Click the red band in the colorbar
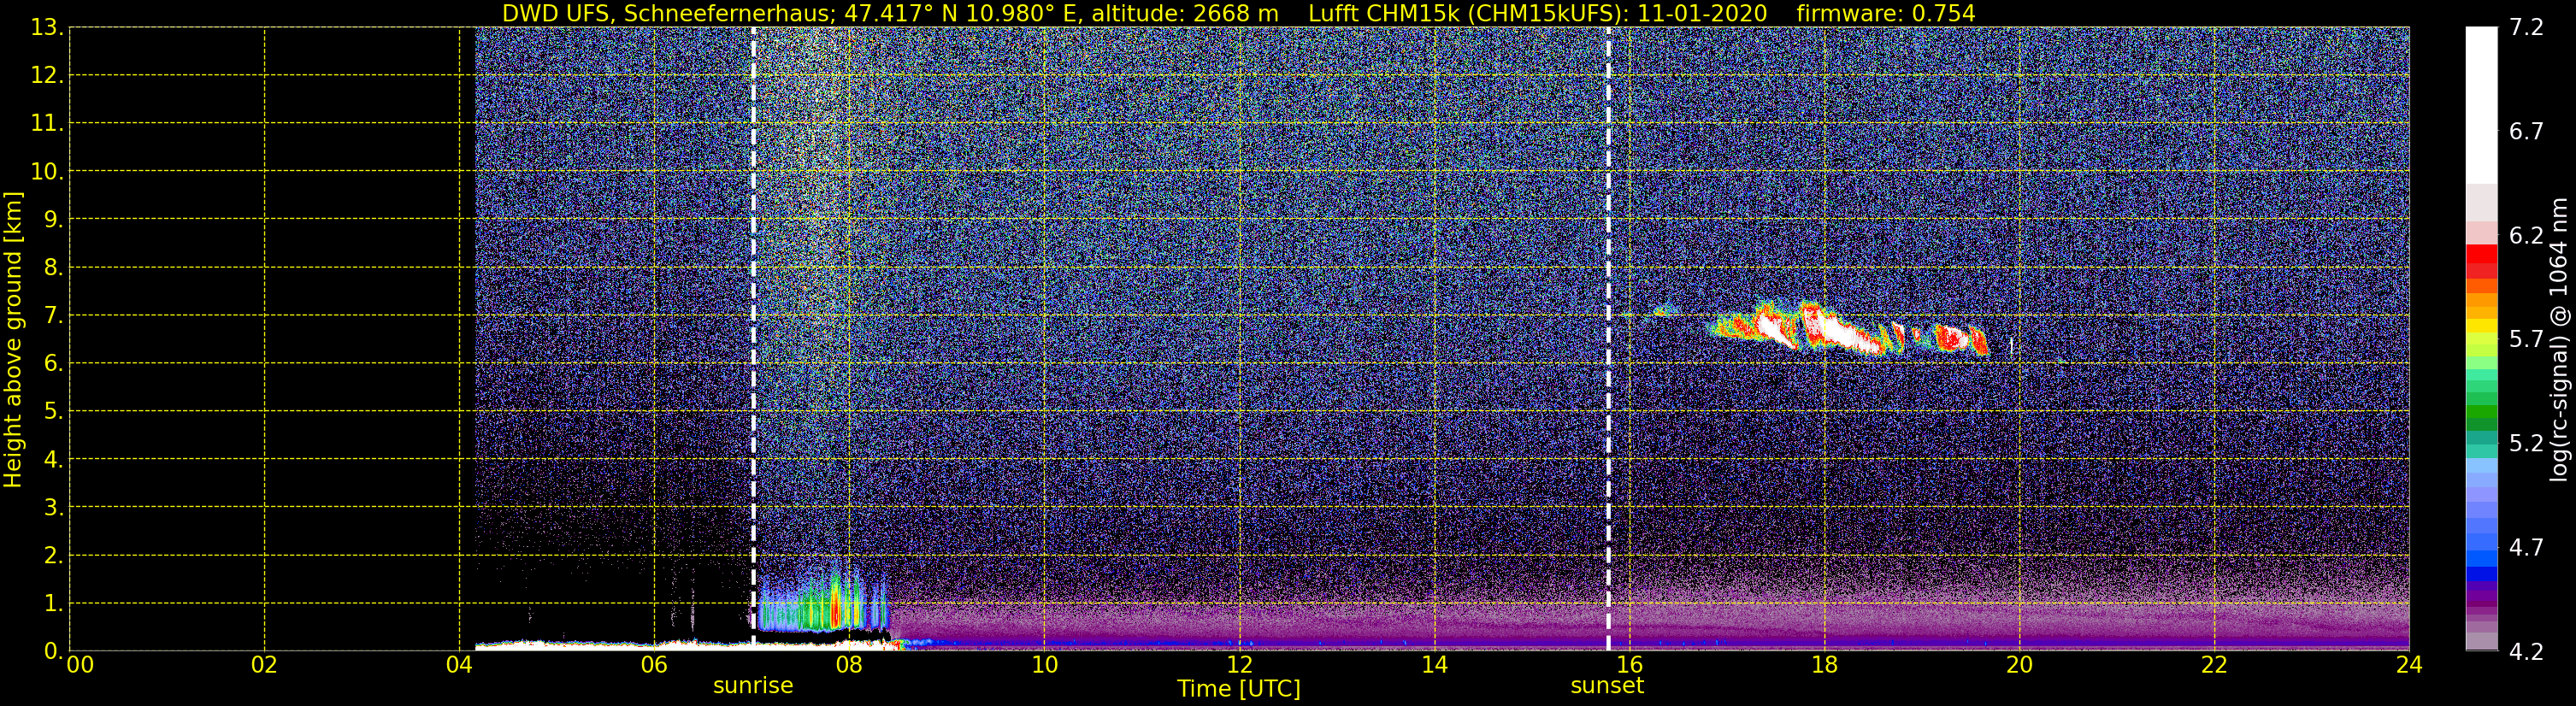 pos(2481,261)
